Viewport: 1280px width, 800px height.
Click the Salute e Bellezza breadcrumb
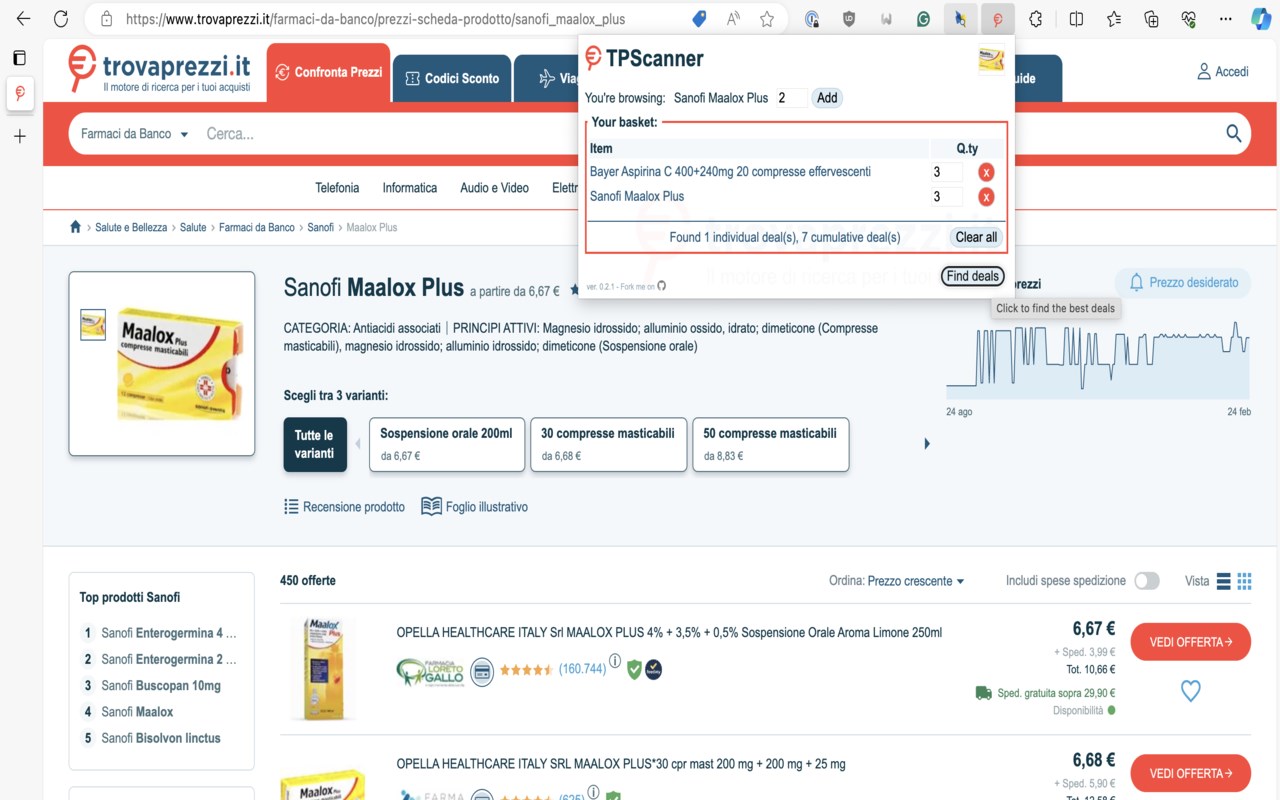click(x=131, y=228)
